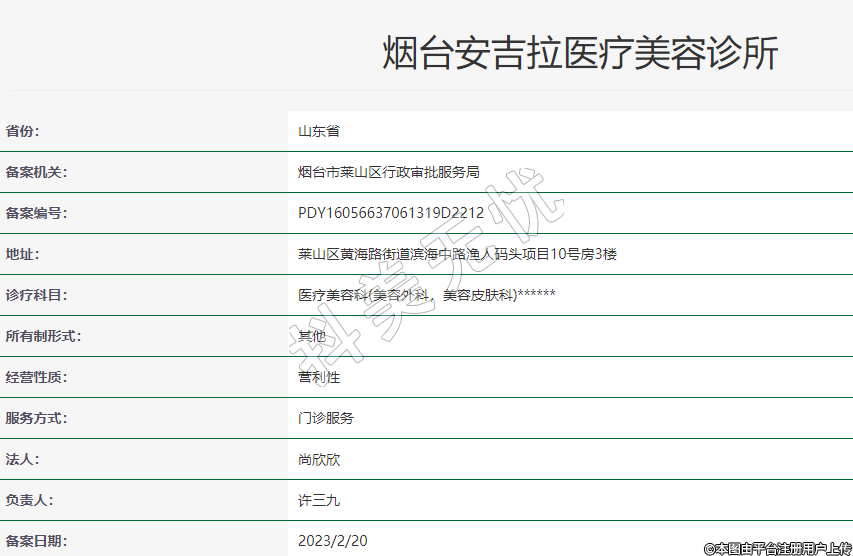Click the 经营性质 label
Viewport: 853px width, 556px height.
(37, 377)
